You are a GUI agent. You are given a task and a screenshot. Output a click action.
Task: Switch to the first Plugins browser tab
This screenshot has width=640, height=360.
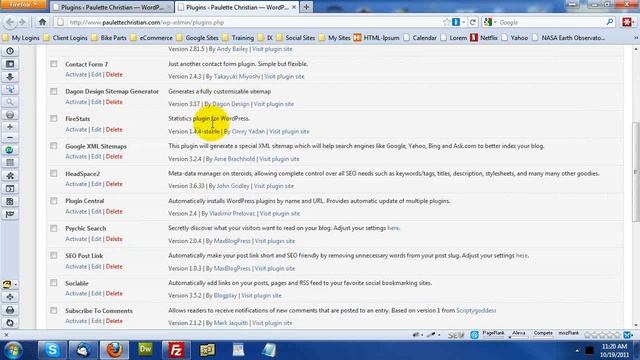pyautogui.click(x=112, y=7)
